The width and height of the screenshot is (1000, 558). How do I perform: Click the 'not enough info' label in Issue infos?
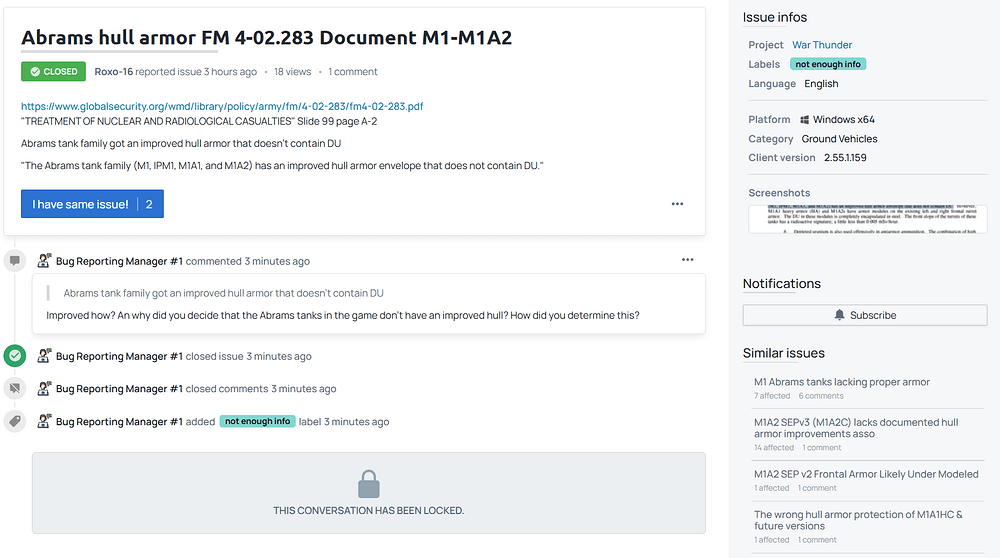[828, 64]
